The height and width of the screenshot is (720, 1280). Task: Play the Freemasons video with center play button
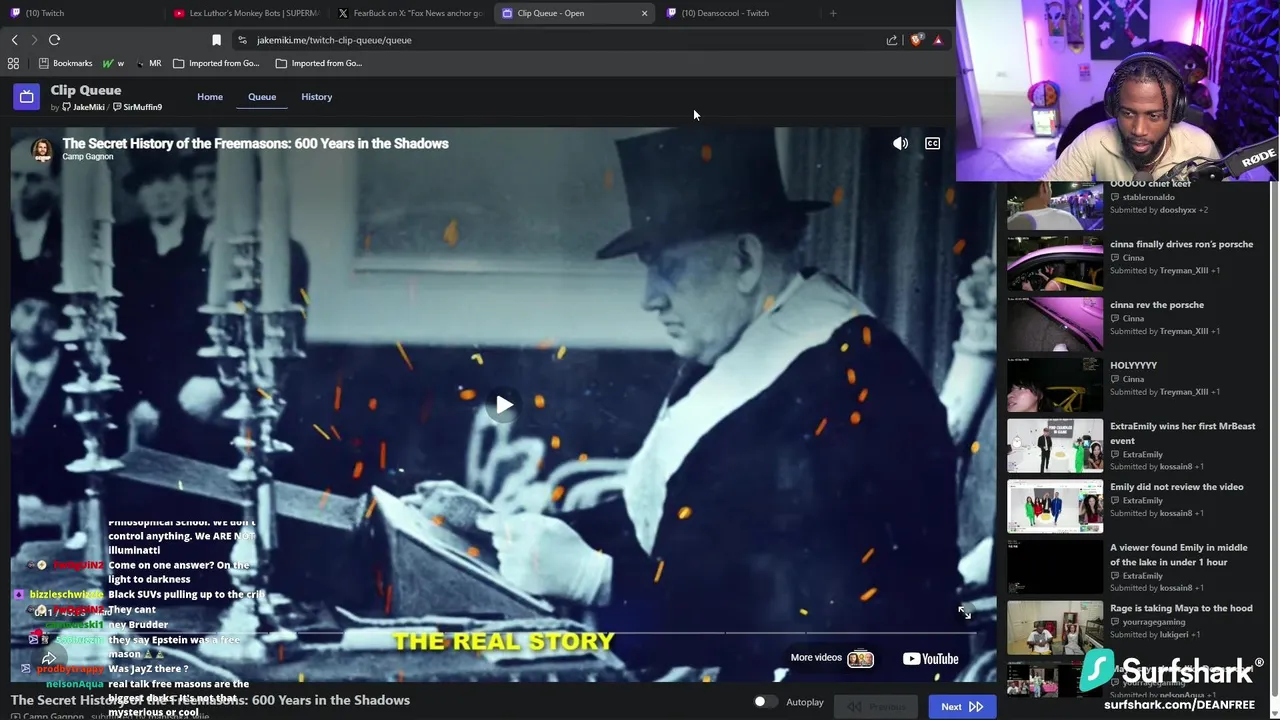(x=504, y=405)
